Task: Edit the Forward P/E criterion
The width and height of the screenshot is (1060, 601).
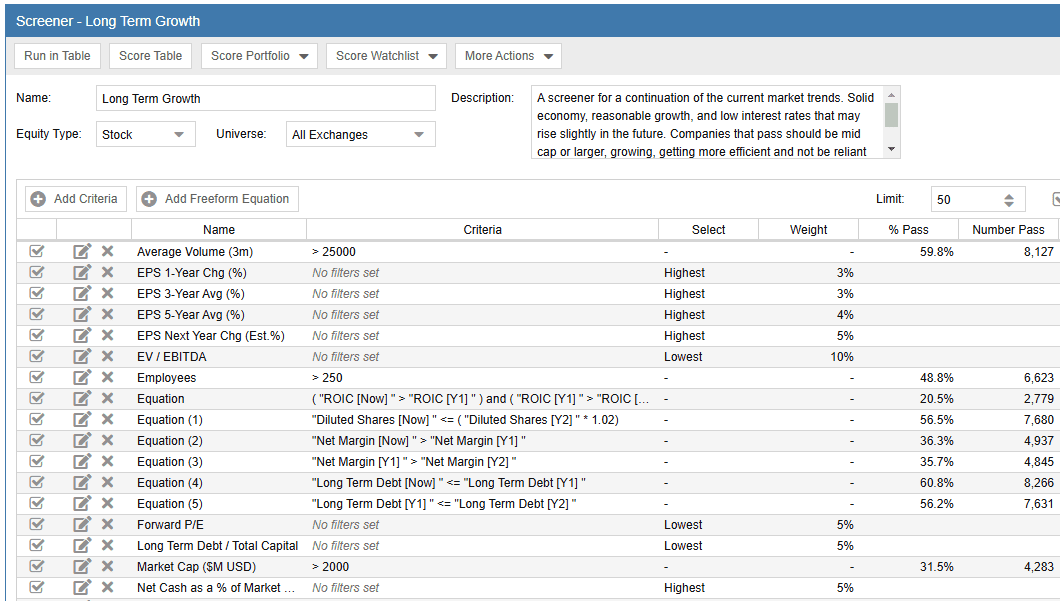Action: (82, 524)
